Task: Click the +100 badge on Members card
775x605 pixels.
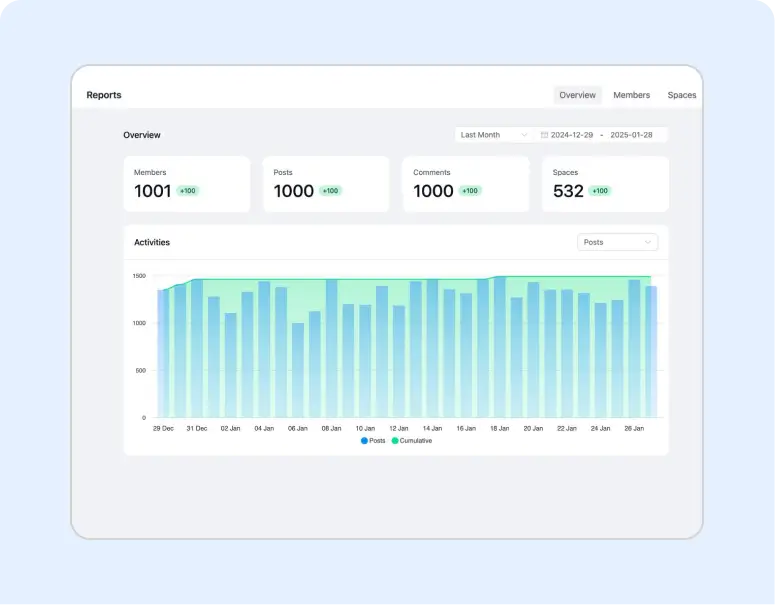Action: coord(188,191)
